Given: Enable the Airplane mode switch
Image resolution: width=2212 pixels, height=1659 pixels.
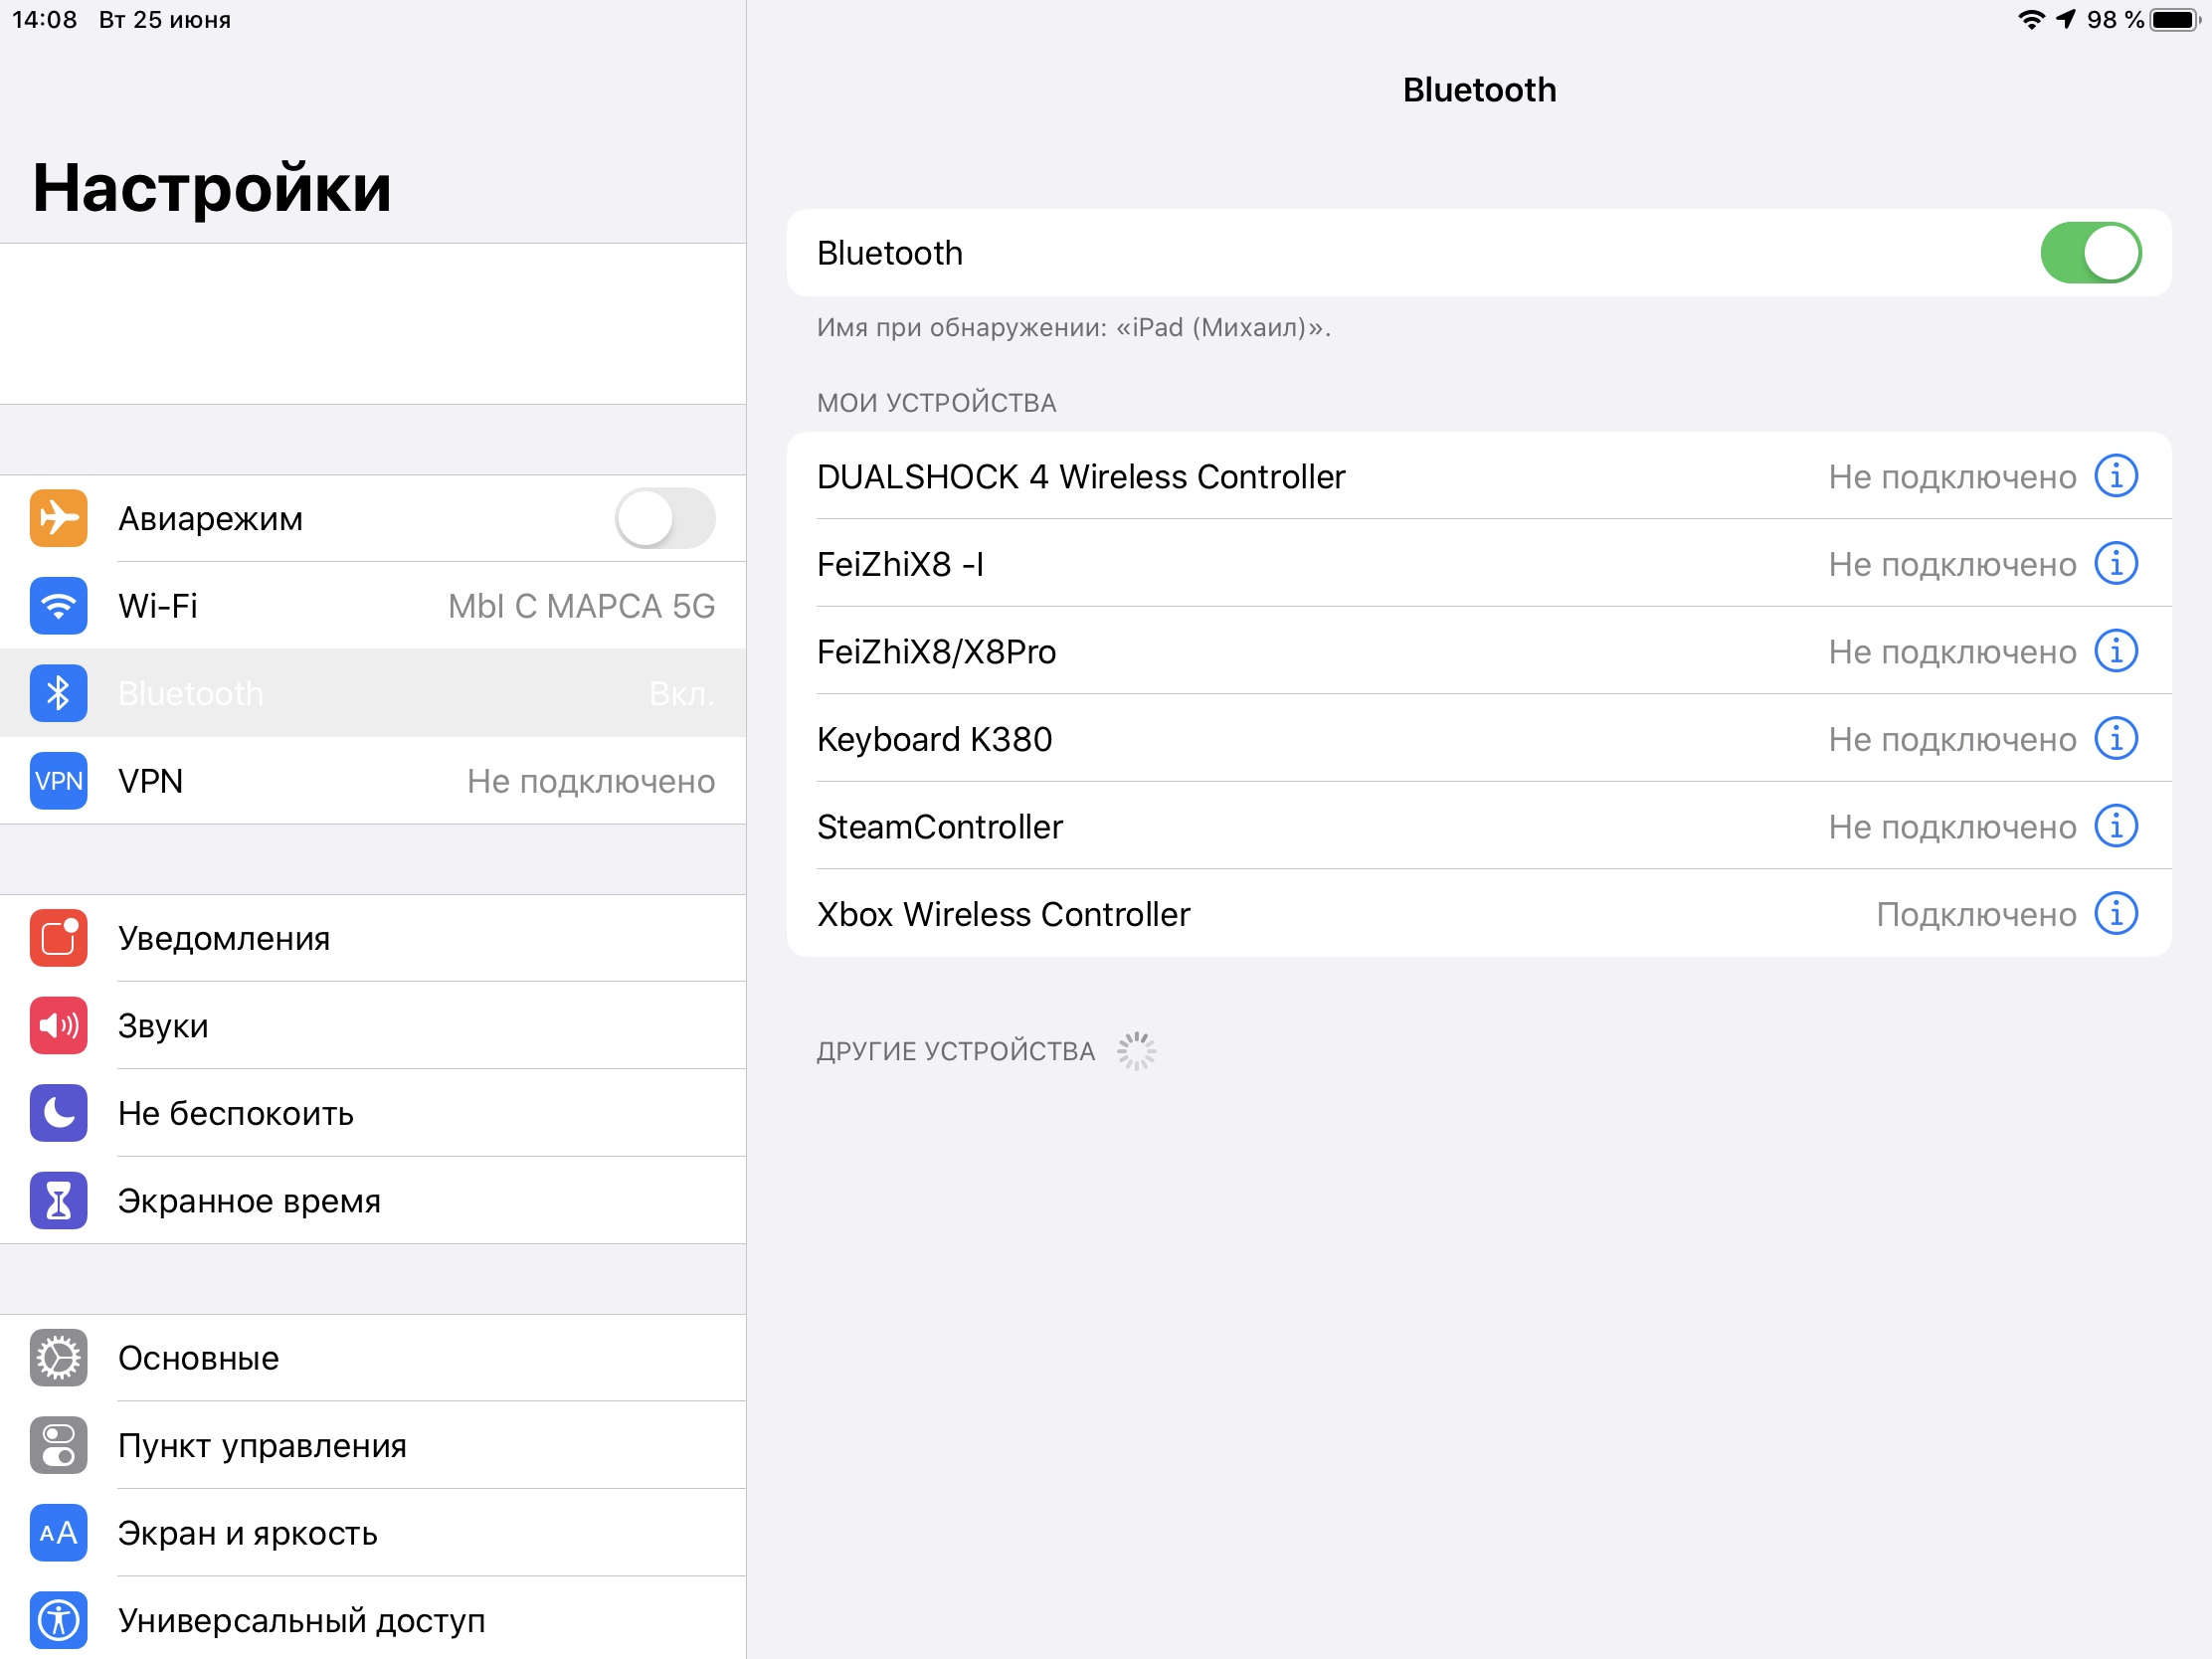Looking at the screenshot, I should pos(664,518).
